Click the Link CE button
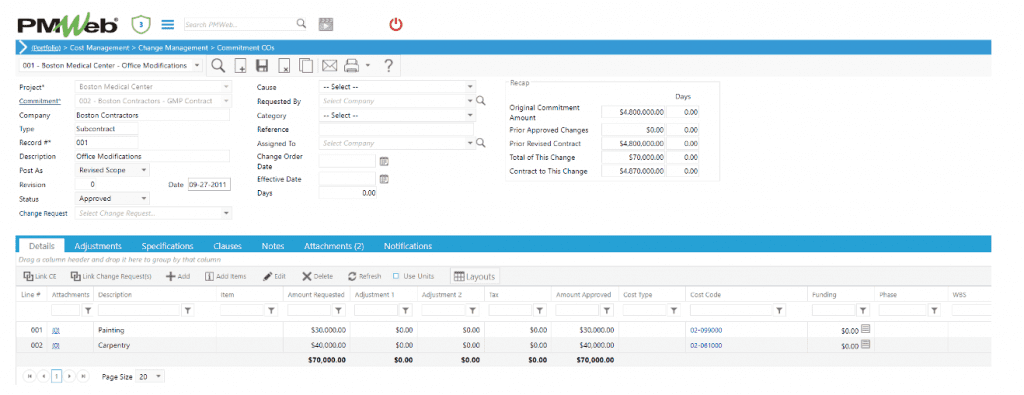The height and width of the screenshot is (395, 1024). (40, 276)
